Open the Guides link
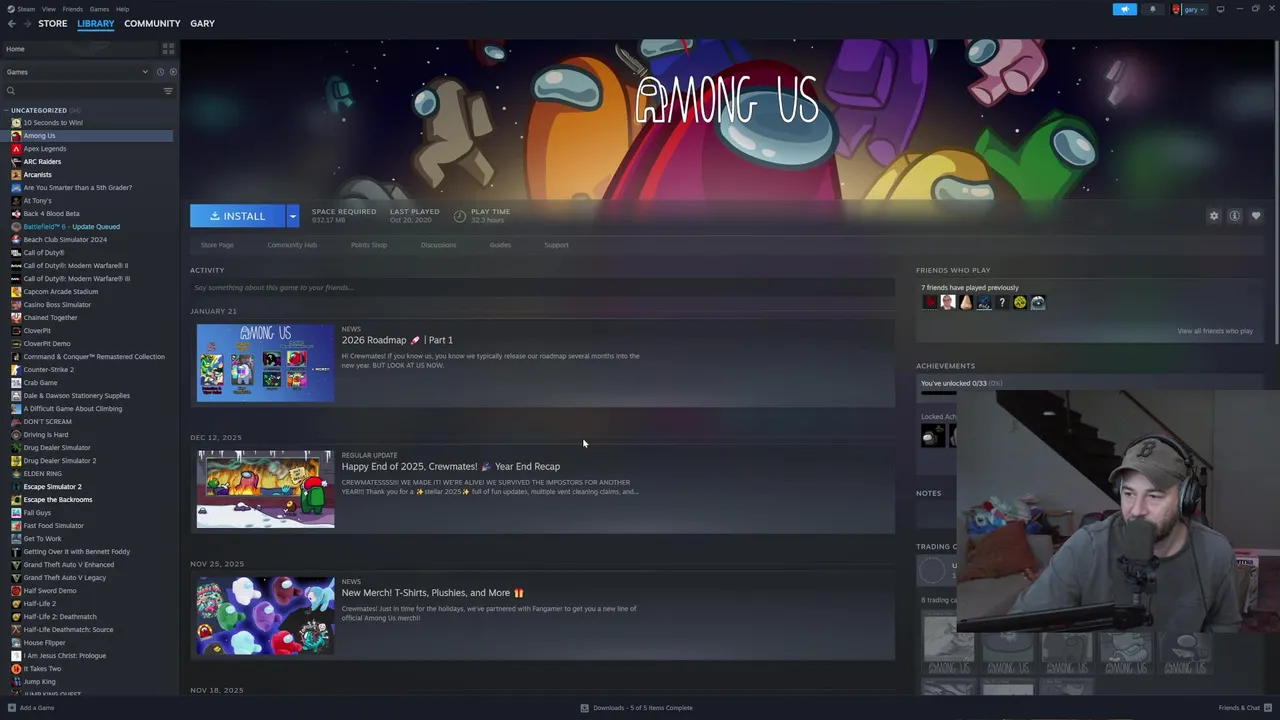Image resolution: width=1280 pixels, height=720 pixels. point(500,245)
